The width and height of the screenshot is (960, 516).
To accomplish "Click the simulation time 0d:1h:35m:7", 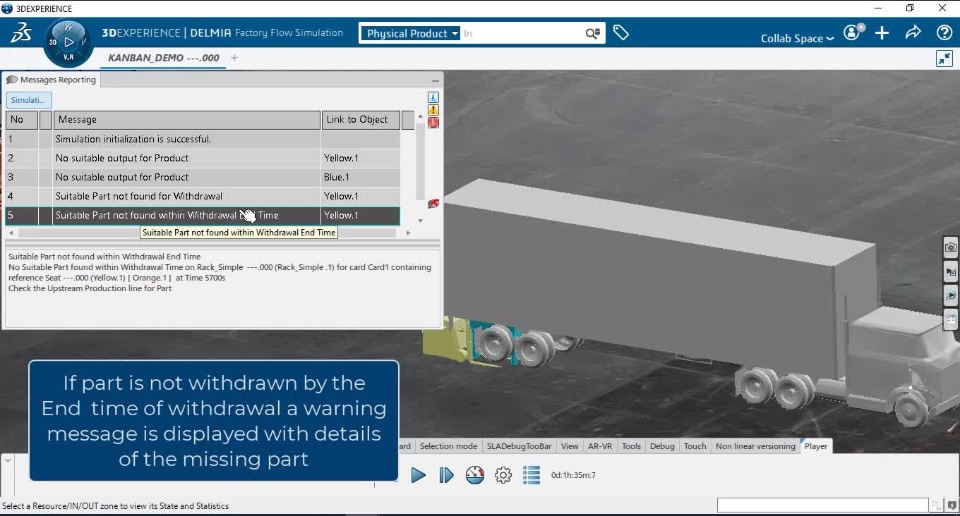I will [573, 475].
